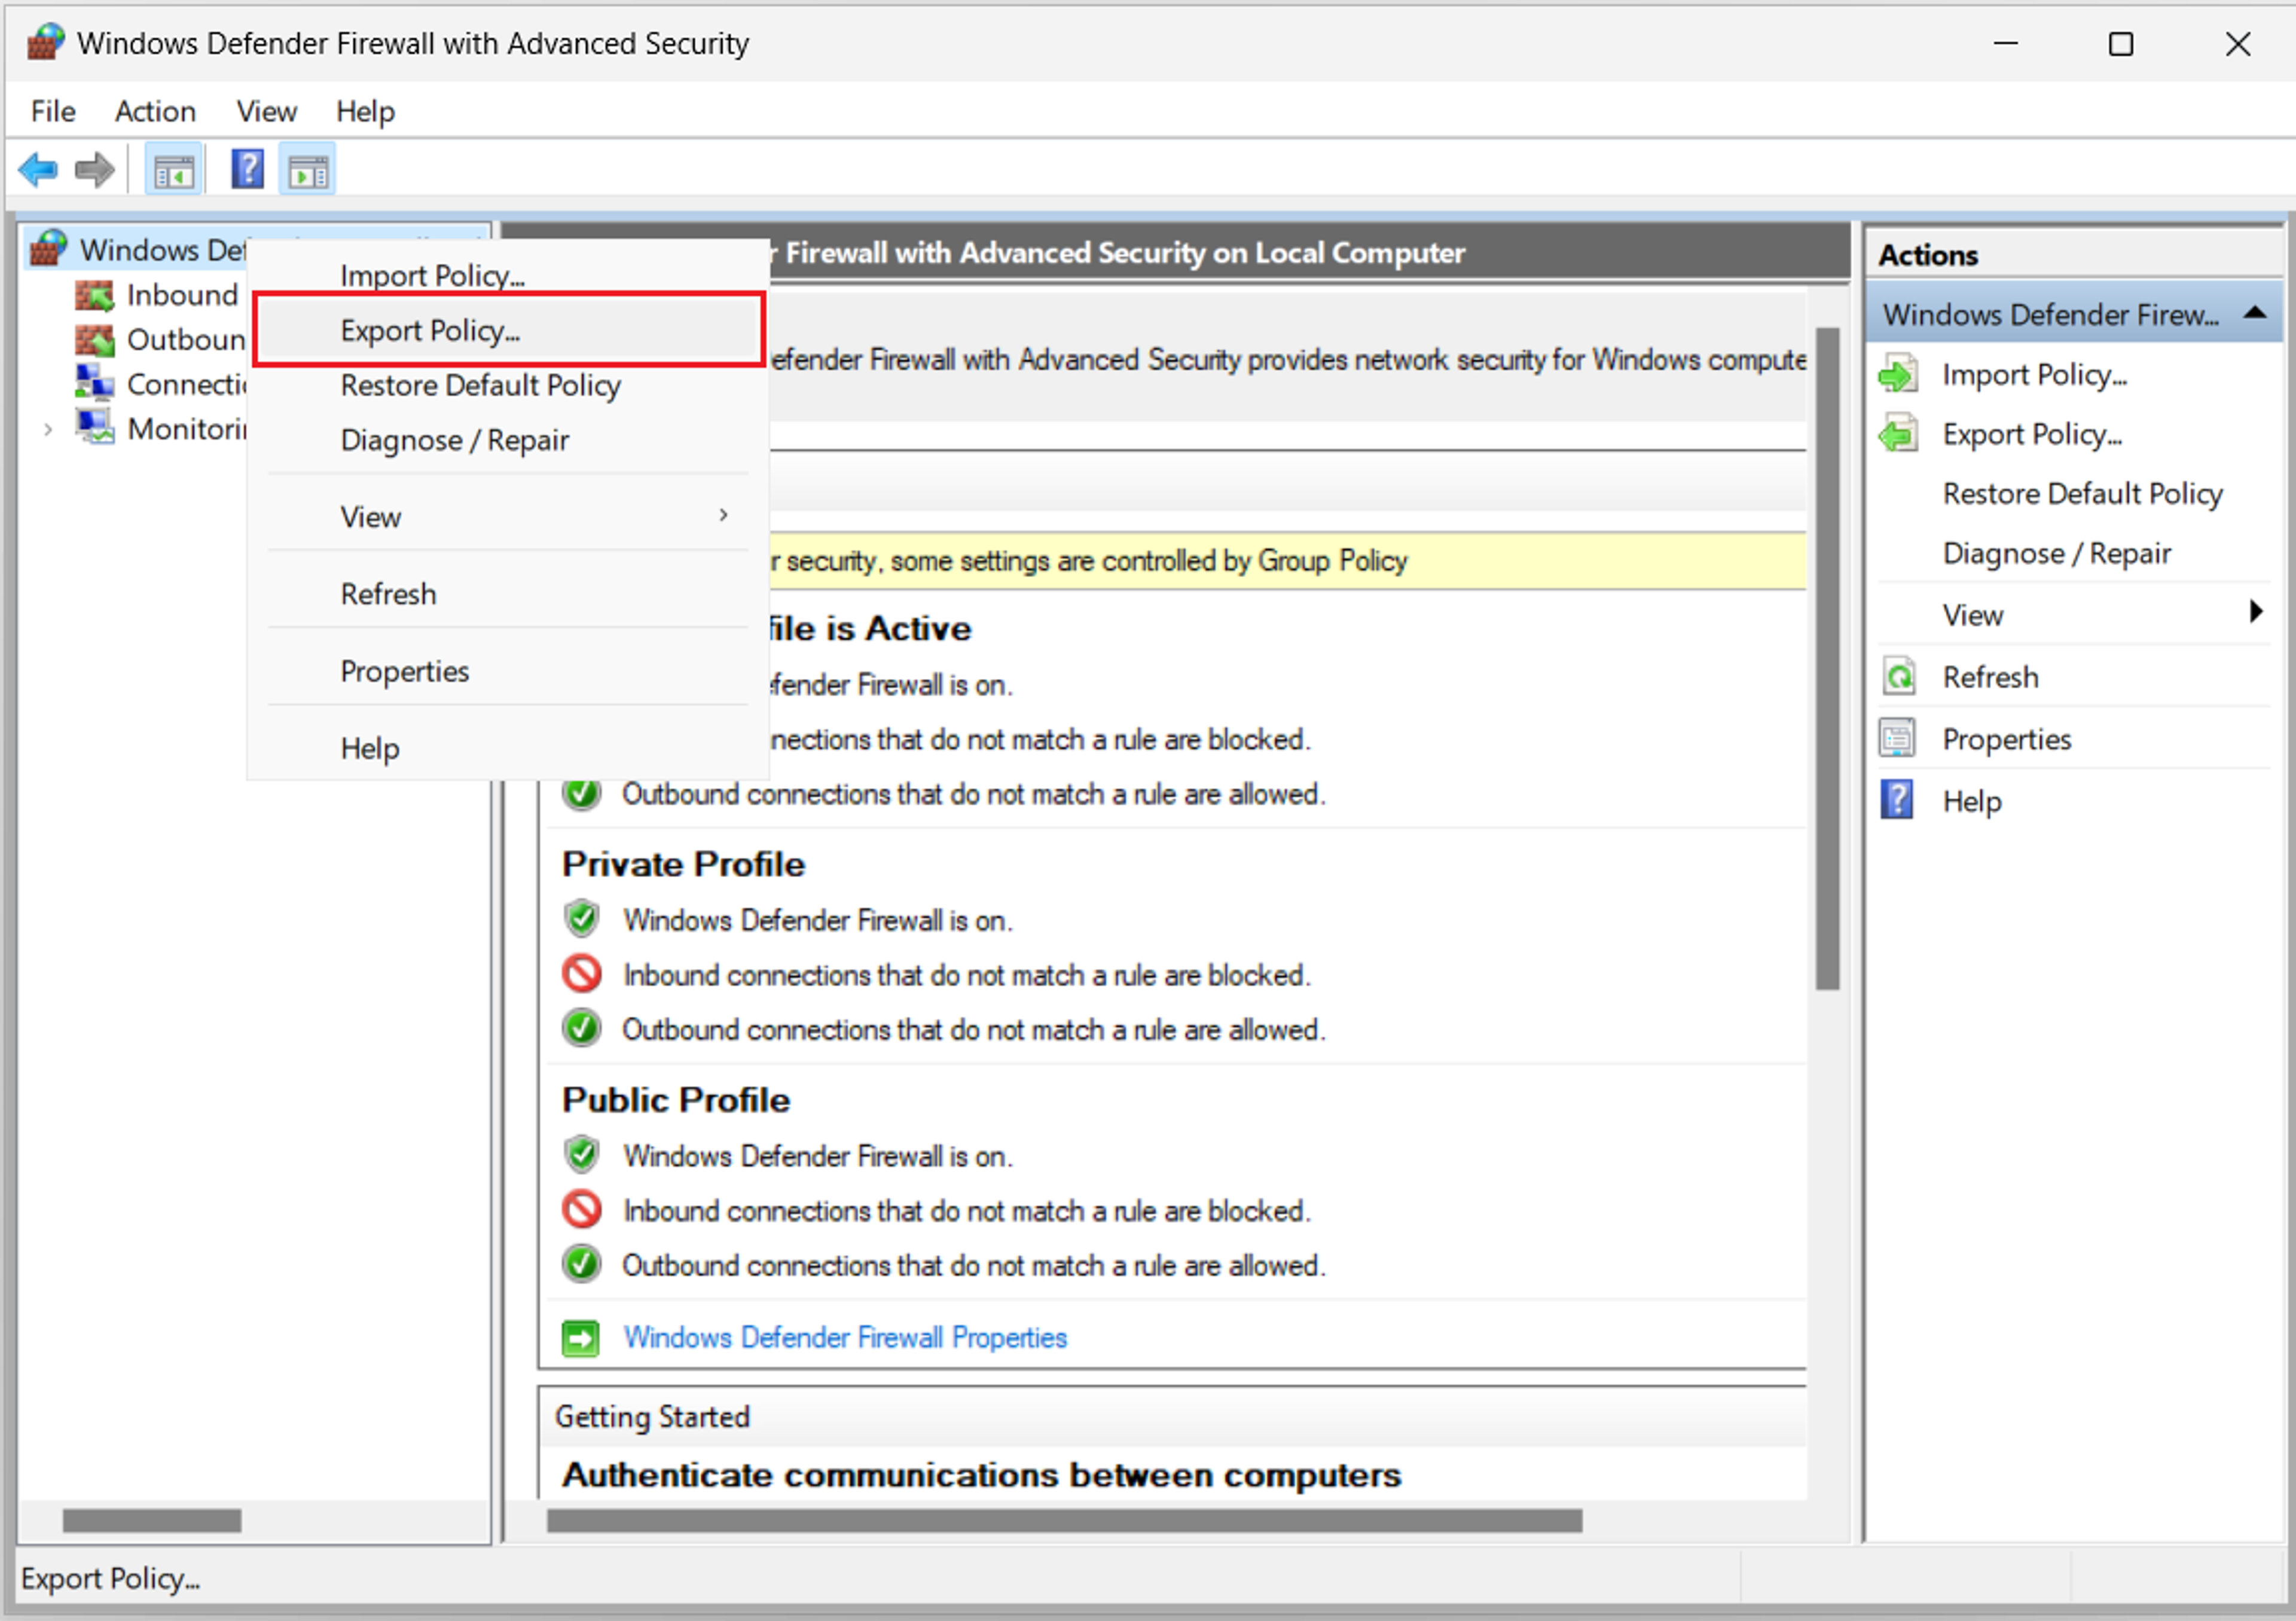Toggle the Show/Hide Console Tree toolbar icon
The width and height of the screenshot is (2296, 1621).
point(174,170)
